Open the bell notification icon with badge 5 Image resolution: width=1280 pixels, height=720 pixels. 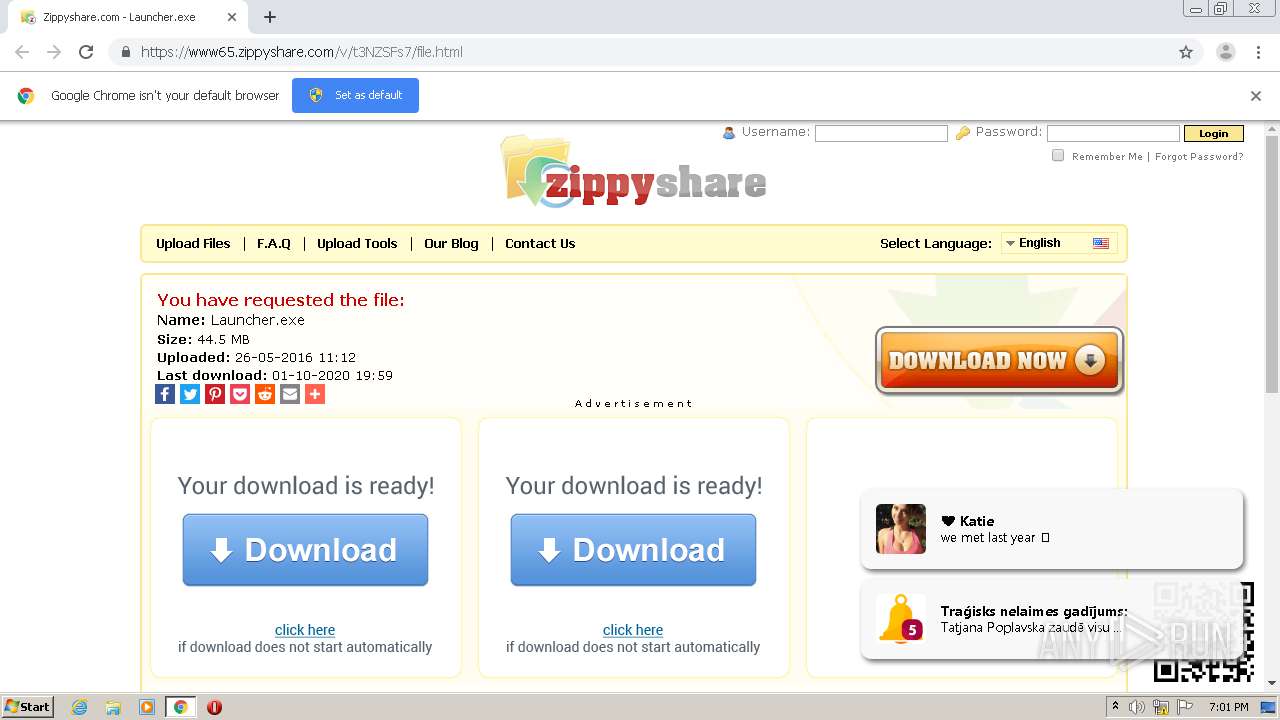coord(899,618)
